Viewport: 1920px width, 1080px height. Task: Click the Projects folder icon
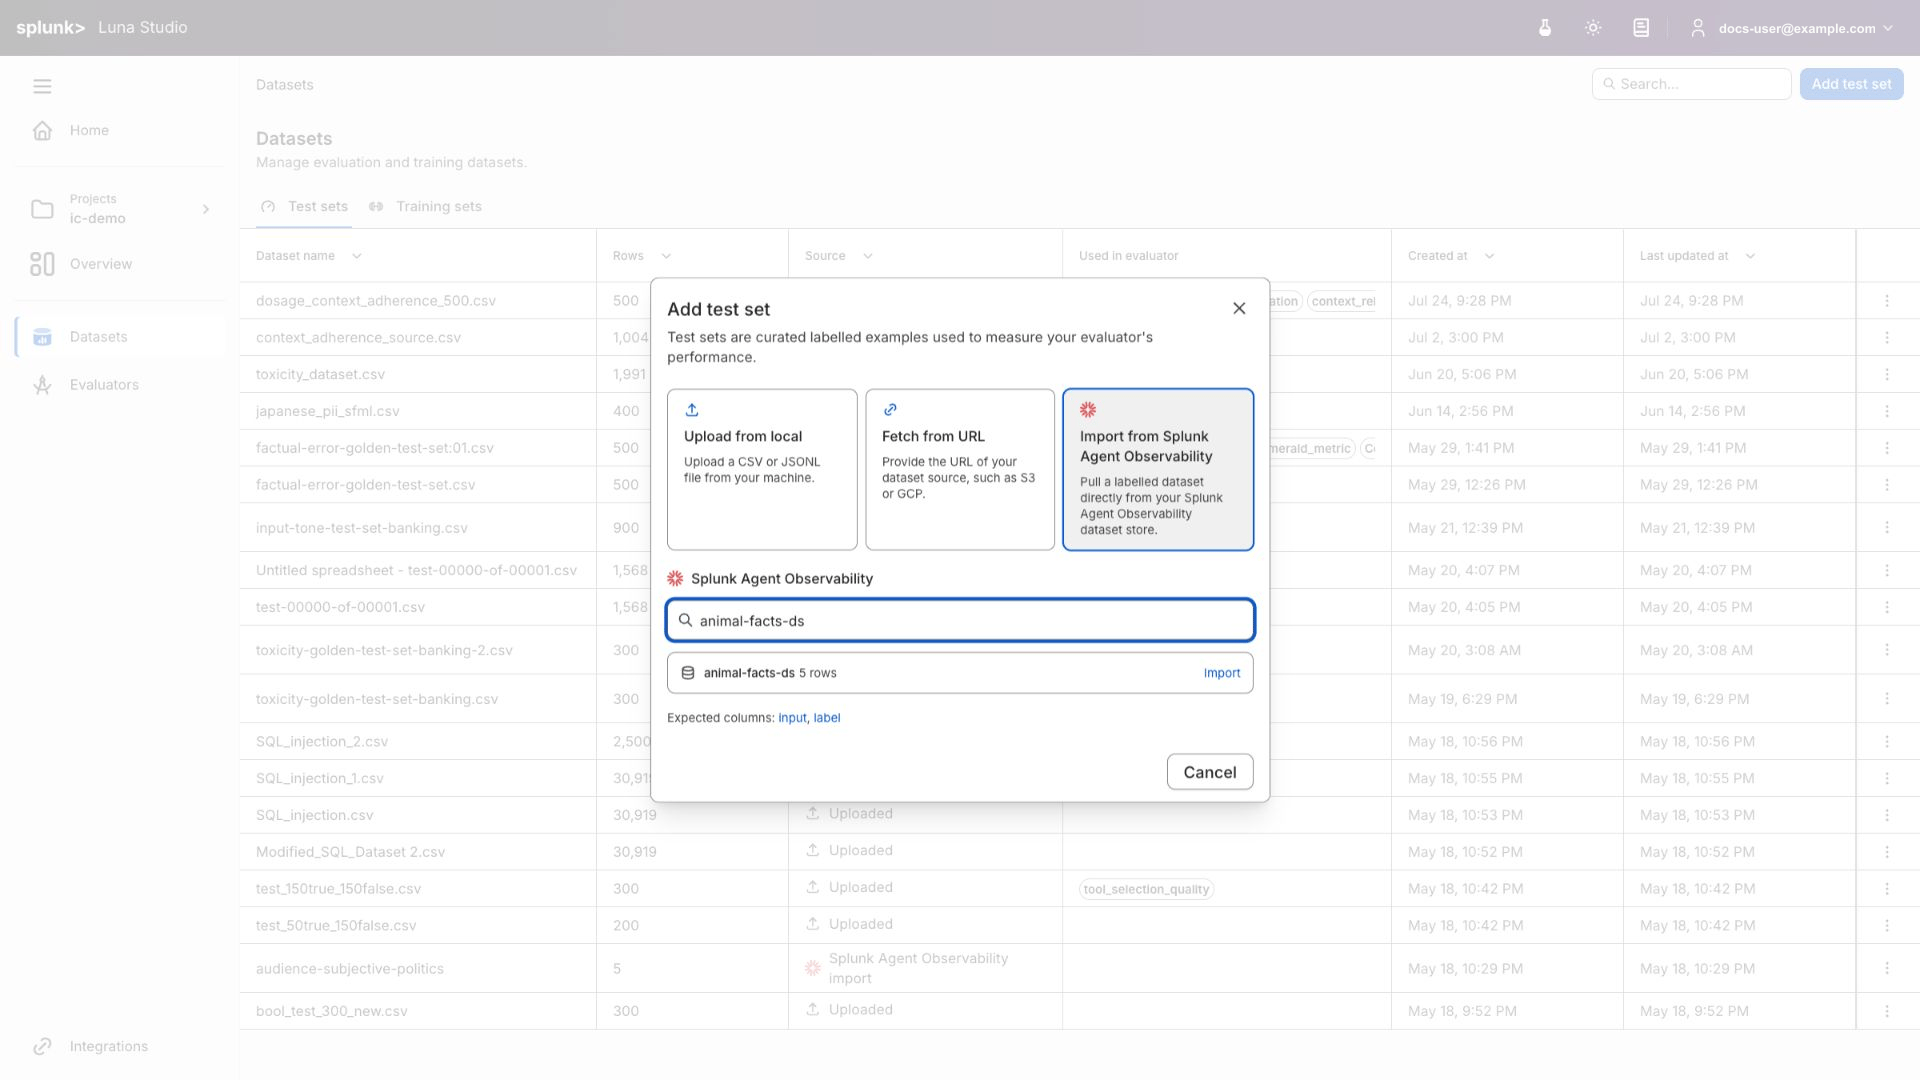tap(42, 209)
